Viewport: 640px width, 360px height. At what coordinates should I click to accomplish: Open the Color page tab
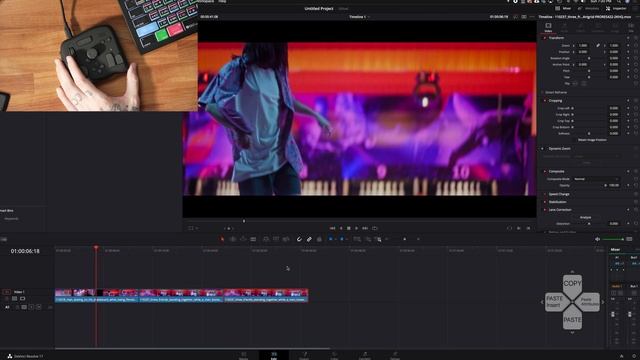334,355
